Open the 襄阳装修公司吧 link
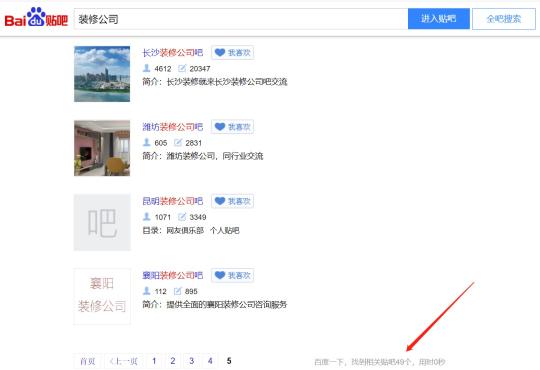Screen dimensions: 540x370 (x=173, y=275)
